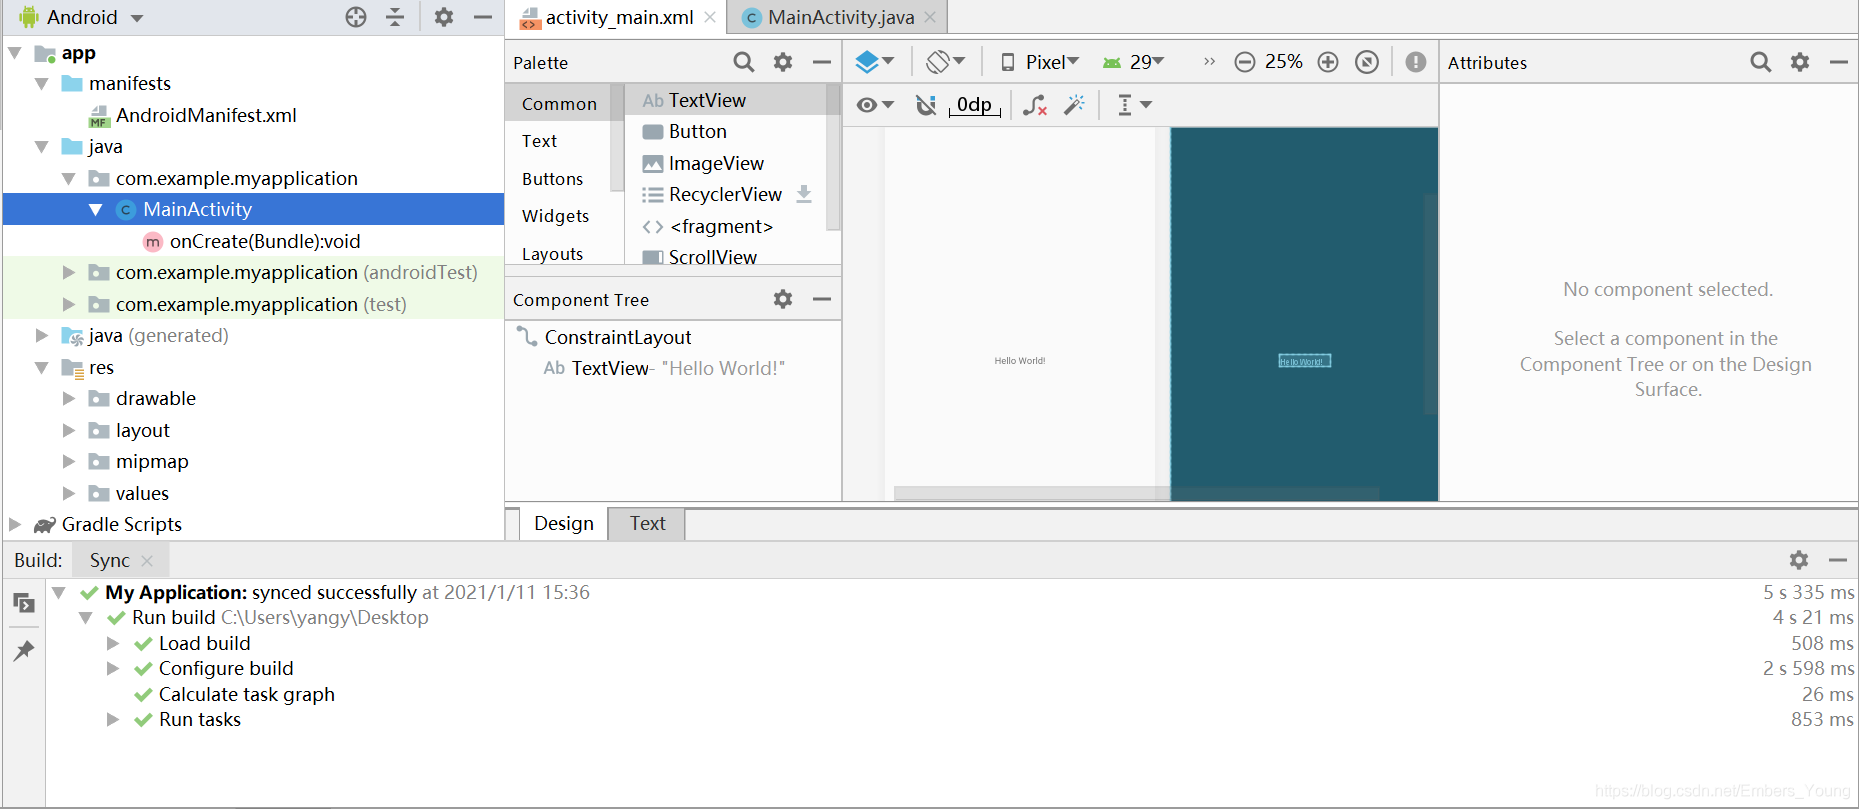Expand the Run tasks step
The width and height of the screenshot is (1859, 809).
[x=113, y=719]
